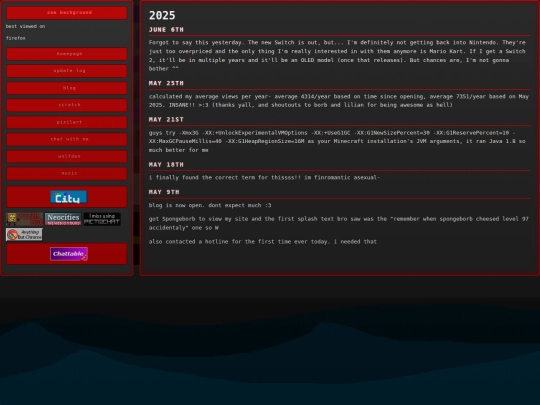This screenshot has height=405, width=540.
Task: Open the blog page
Action: (x=67, y=88)
